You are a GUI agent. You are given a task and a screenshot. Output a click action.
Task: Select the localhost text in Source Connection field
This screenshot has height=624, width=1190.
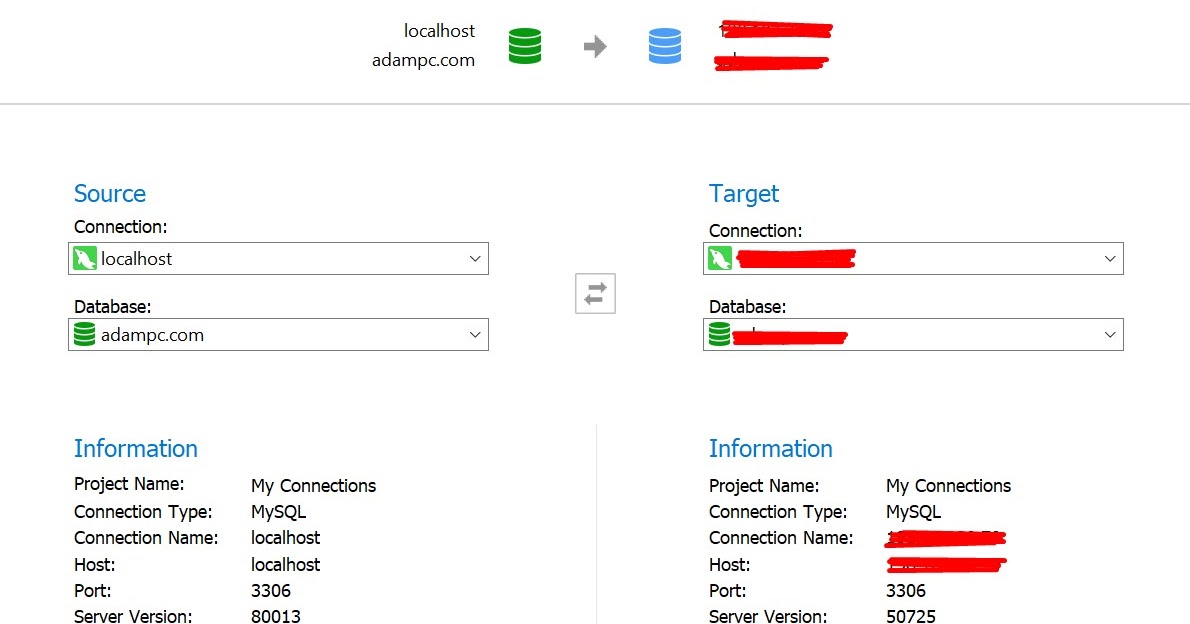[135, 258]
